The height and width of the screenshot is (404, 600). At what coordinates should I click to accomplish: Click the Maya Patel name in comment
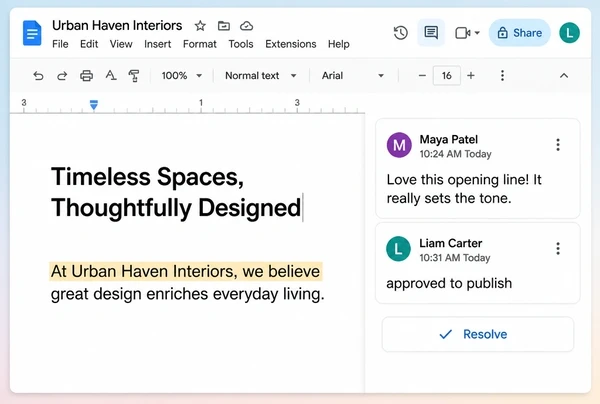coord(449,139)
